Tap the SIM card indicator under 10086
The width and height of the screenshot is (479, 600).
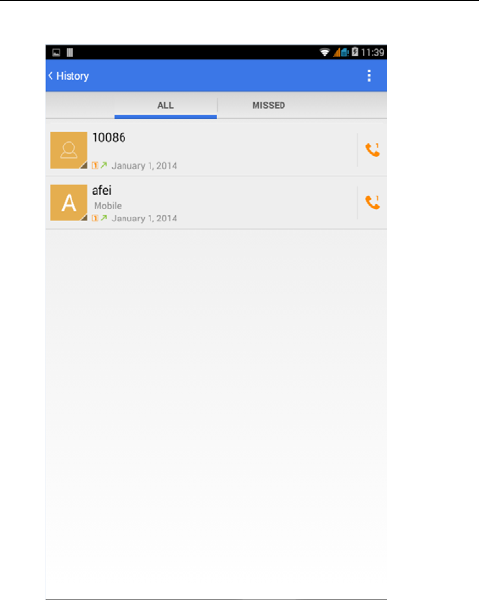tap(95, 166)
